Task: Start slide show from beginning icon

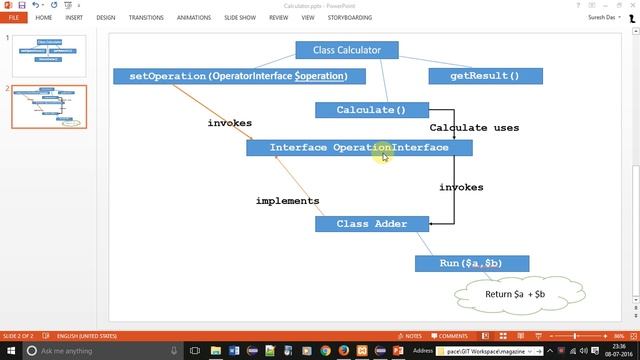Action: click(x=68, y=5)
